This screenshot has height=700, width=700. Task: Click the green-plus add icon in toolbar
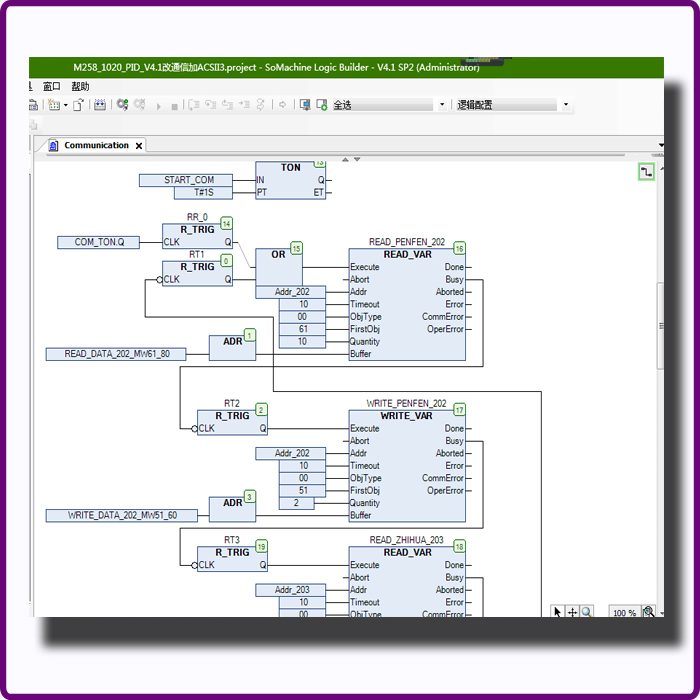[322, 105]
